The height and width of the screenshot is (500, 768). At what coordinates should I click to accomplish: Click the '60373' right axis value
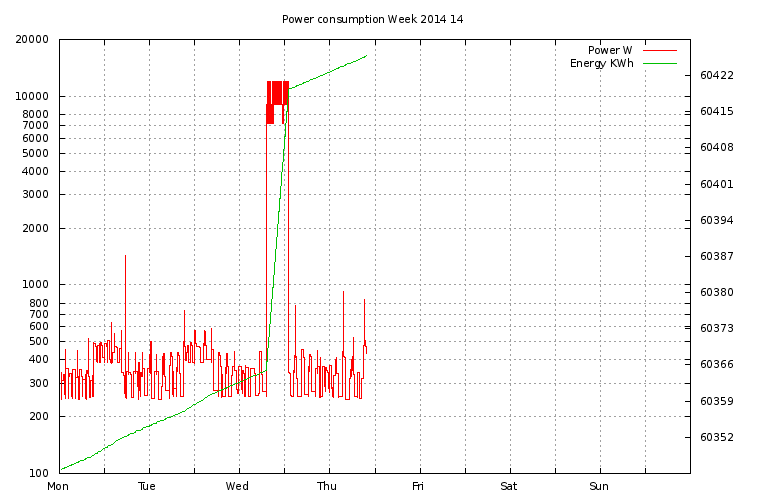[x=717, y=328]
